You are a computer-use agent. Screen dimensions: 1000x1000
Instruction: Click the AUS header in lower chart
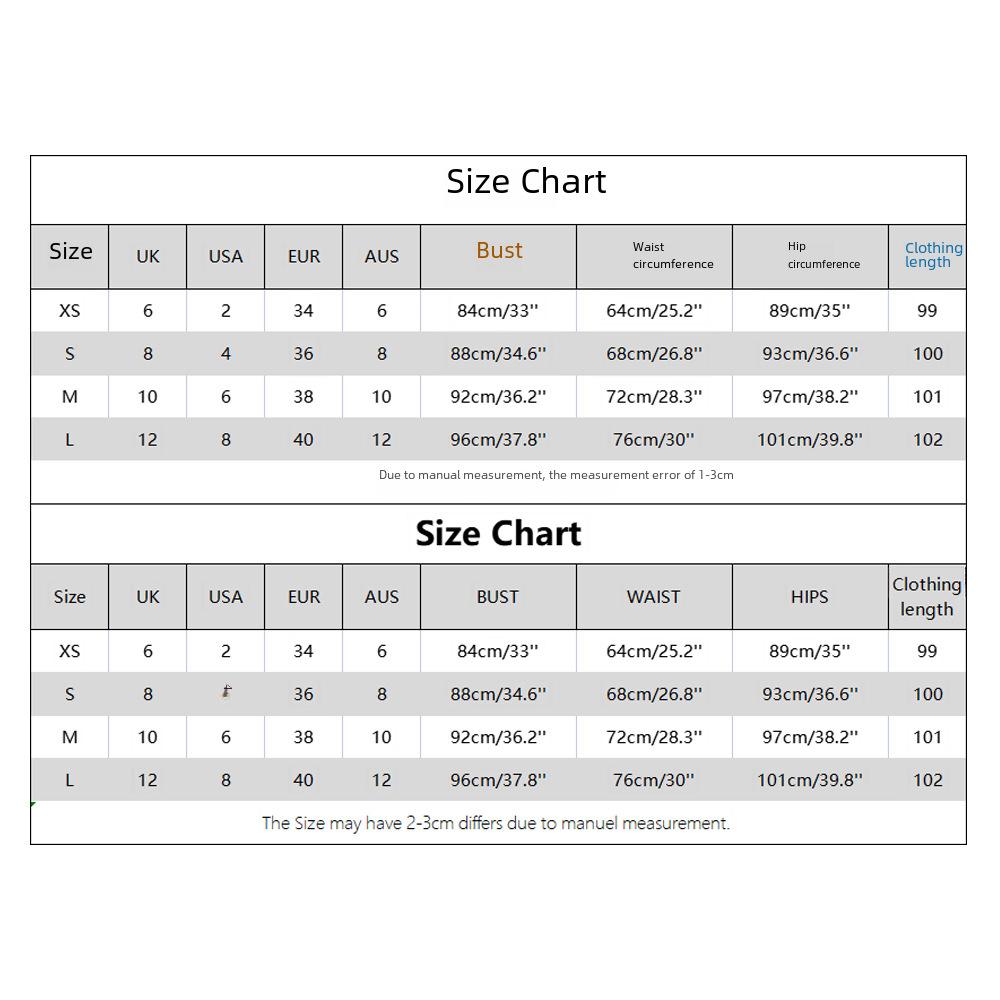[382, 597]
